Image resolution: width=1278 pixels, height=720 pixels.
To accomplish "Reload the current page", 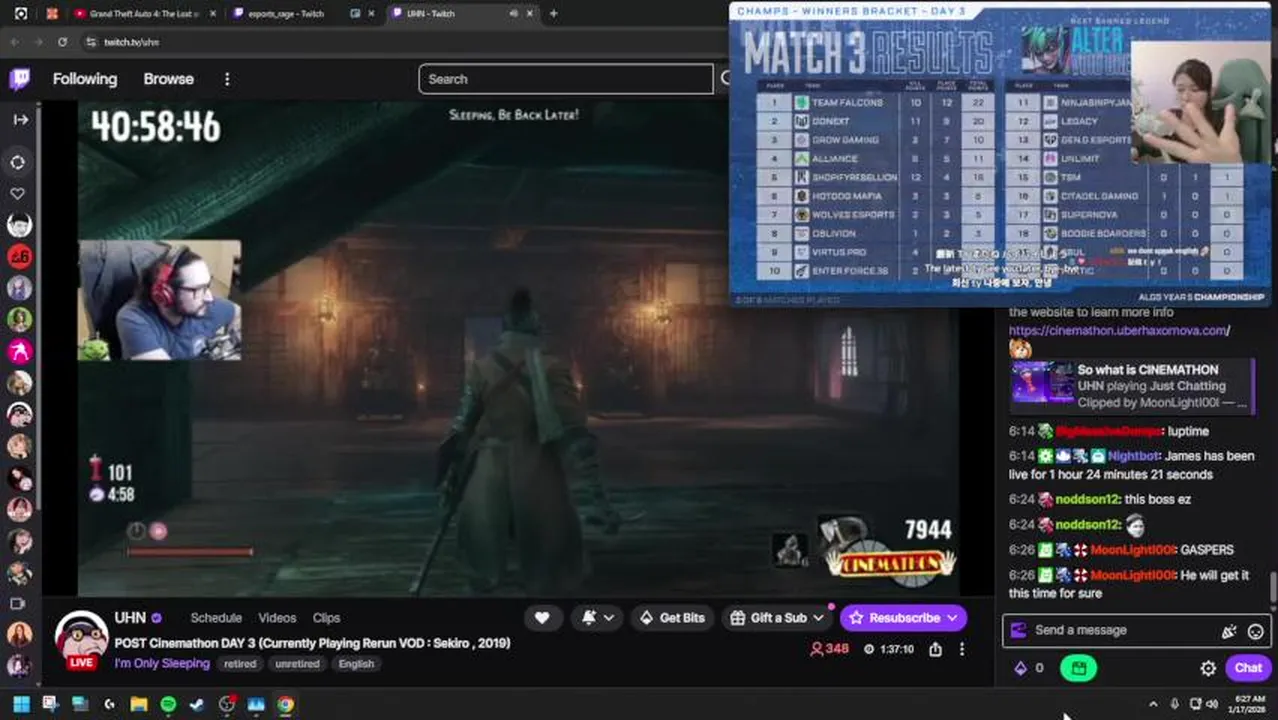I will click(62, 42).
